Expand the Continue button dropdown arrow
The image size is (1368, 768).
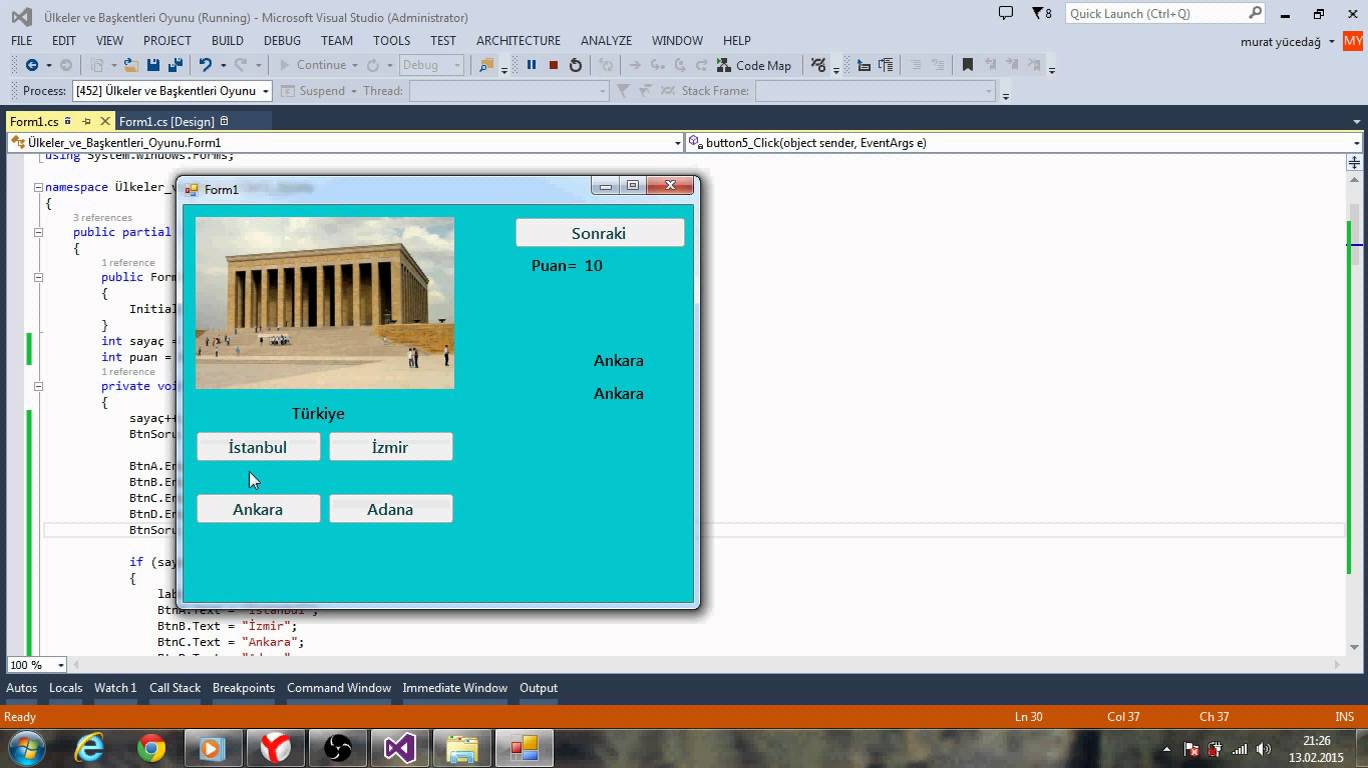tap(355, 65)
